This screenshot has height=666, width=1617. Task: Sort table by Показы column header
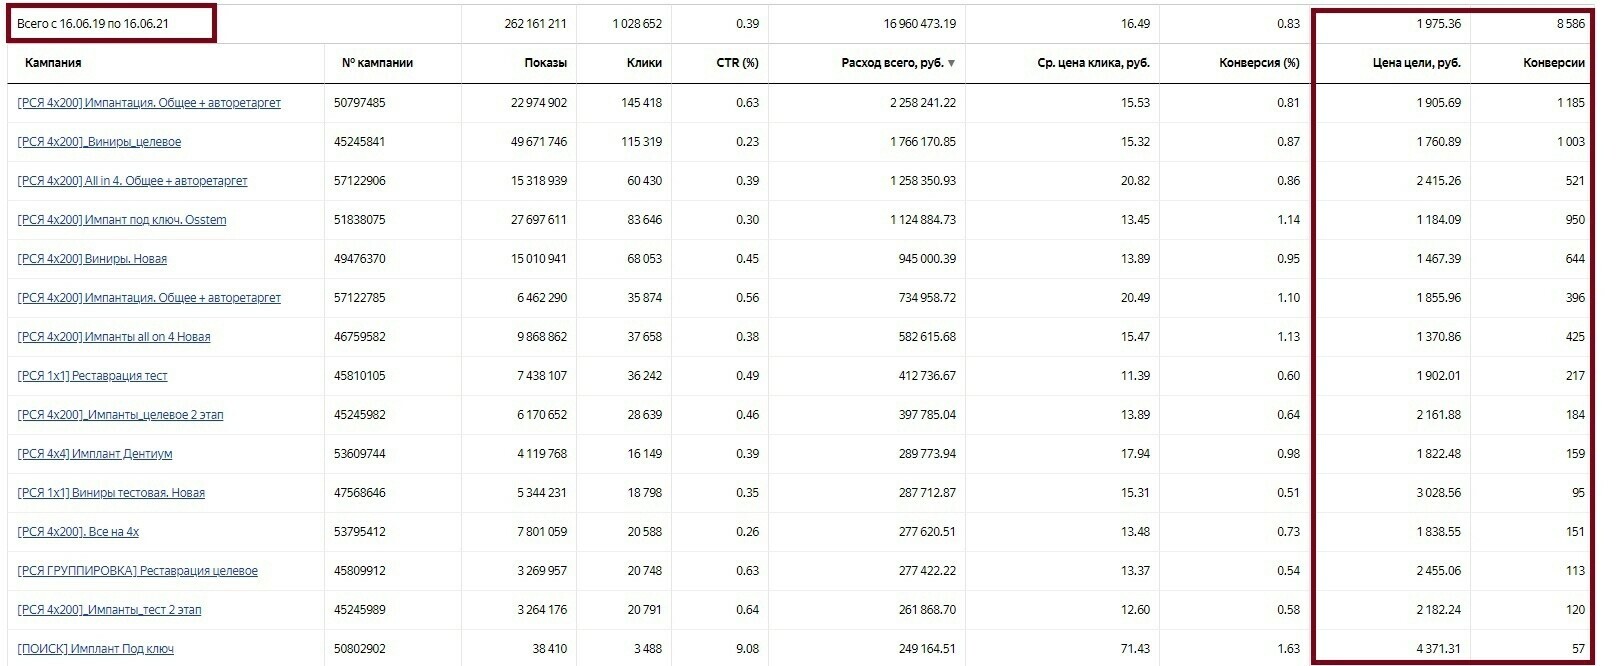[x=545, y=63]
